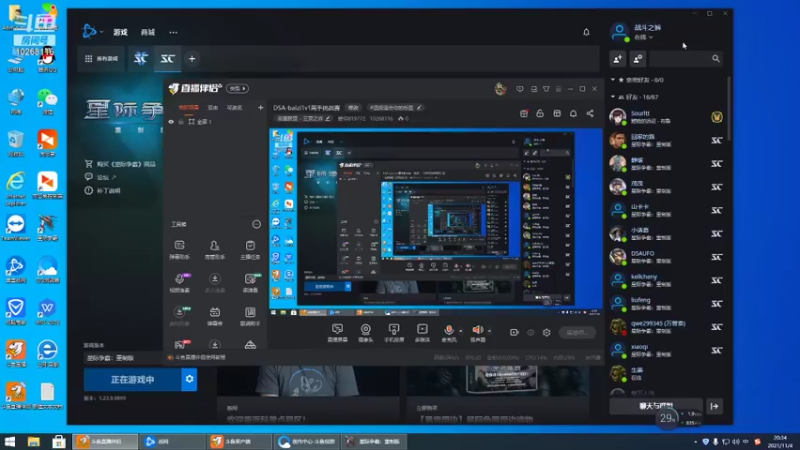Select the second scene tab in streaming app
The image size is (800, 450).
pos(213,108)
